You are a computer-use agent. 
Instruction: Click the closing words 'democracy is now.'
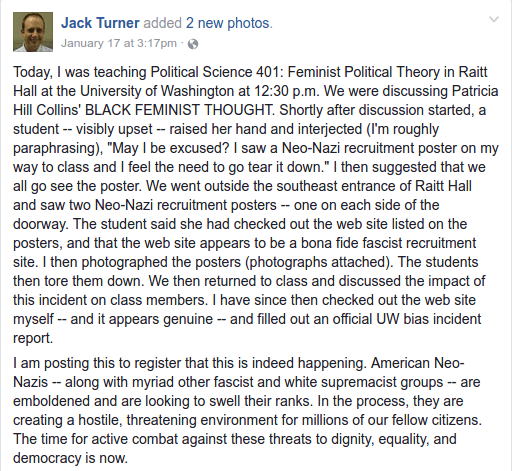[x=70, y=458]
